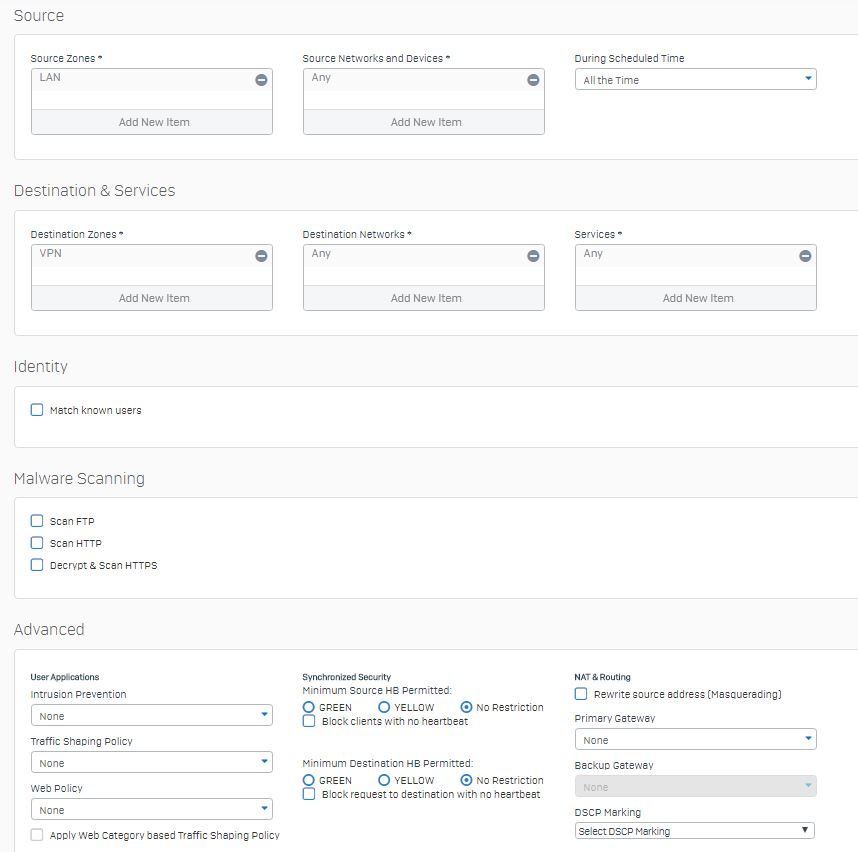Image resolution: width=858 pixels, height=852 pixels.
Task: Tick Rewrite source address (Masquerading)
Action: [x=581, y=694]
